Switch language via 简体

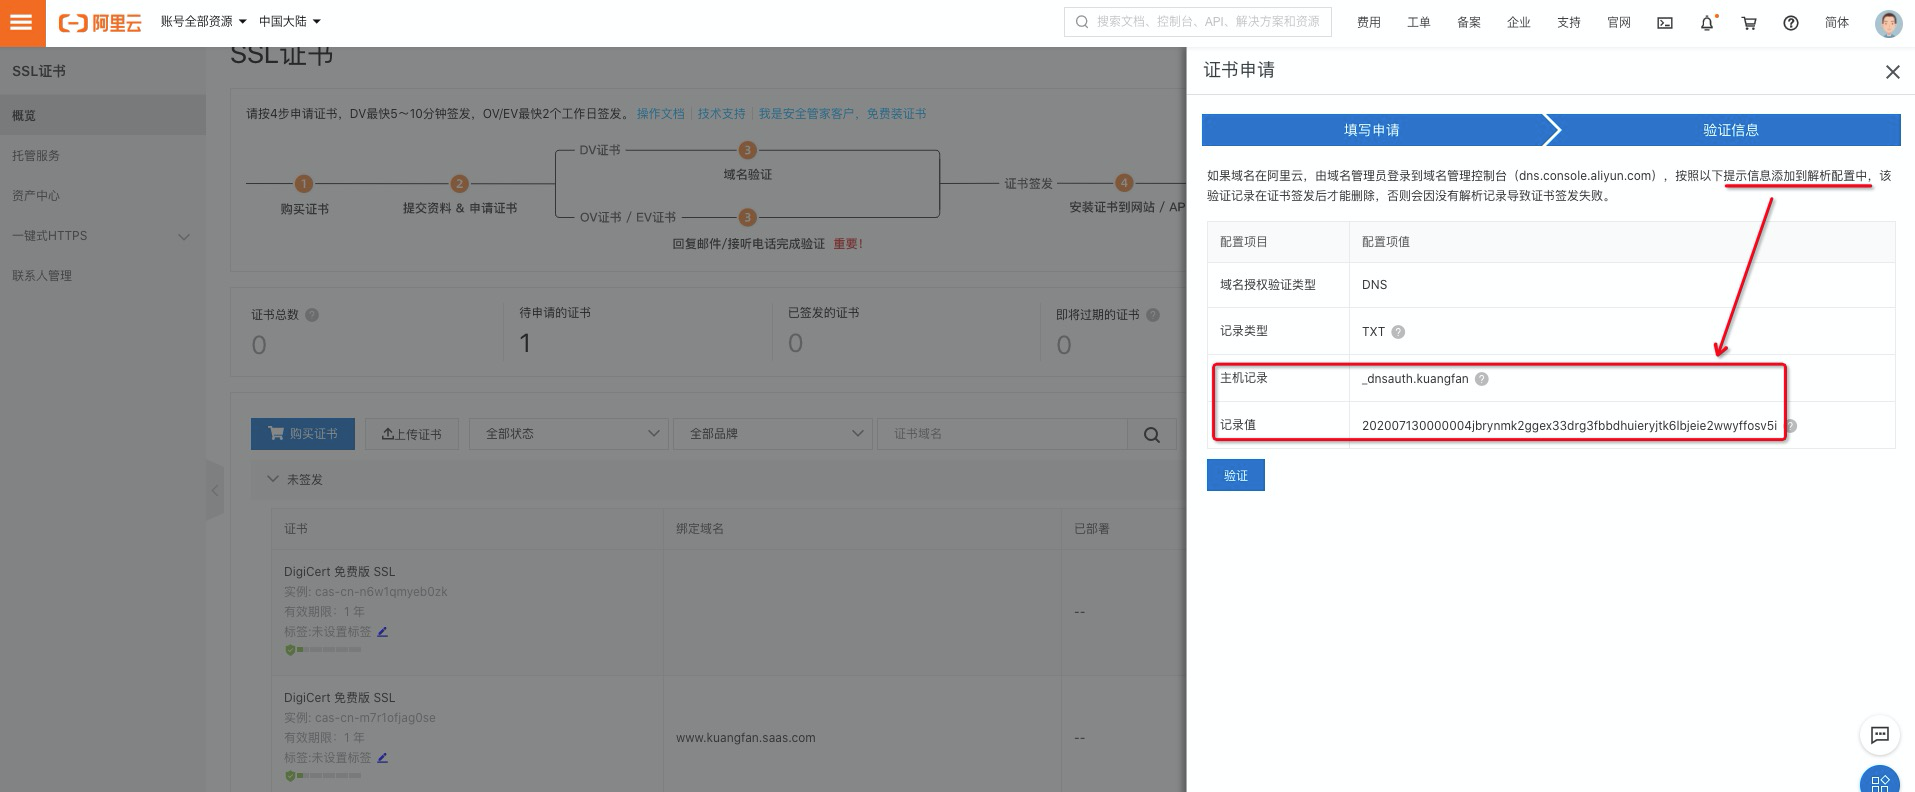(1837, 23)
